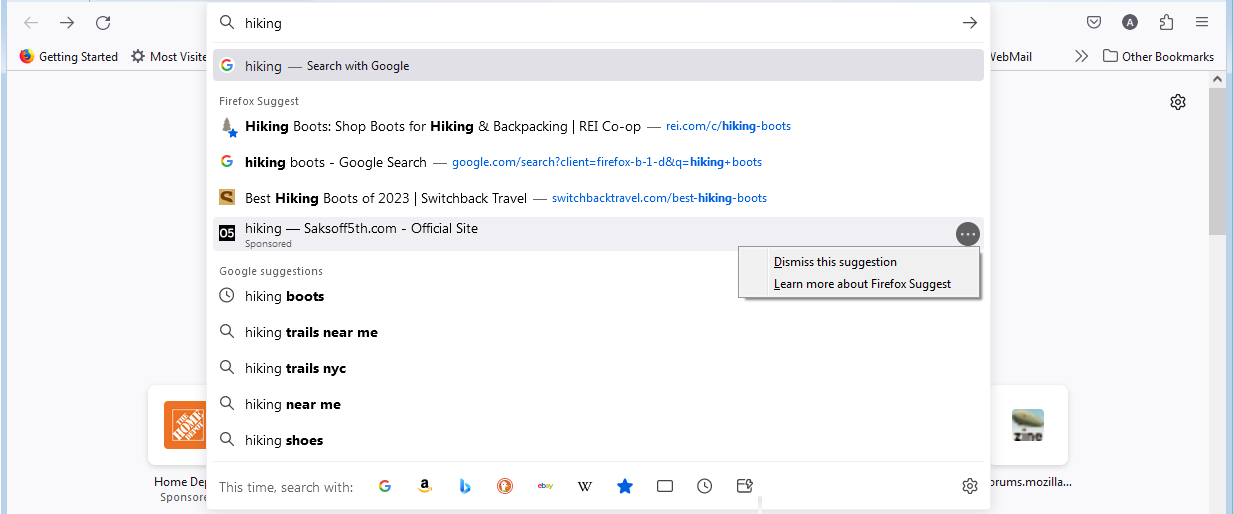The width and height of the screenshot is (1233, 514).
Task: Select suggestion hiking shoes
Action: [598, 440]
